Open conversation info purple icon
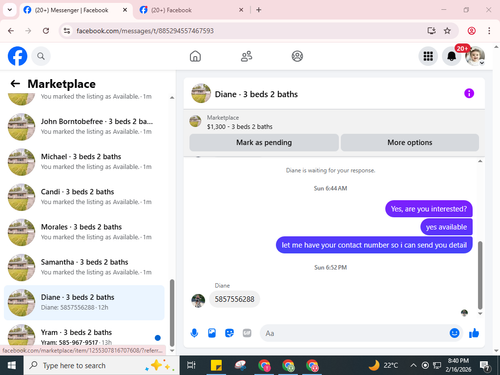Image resolution: width=500 pixels, height=375 pixels. (x=469, y=93)
